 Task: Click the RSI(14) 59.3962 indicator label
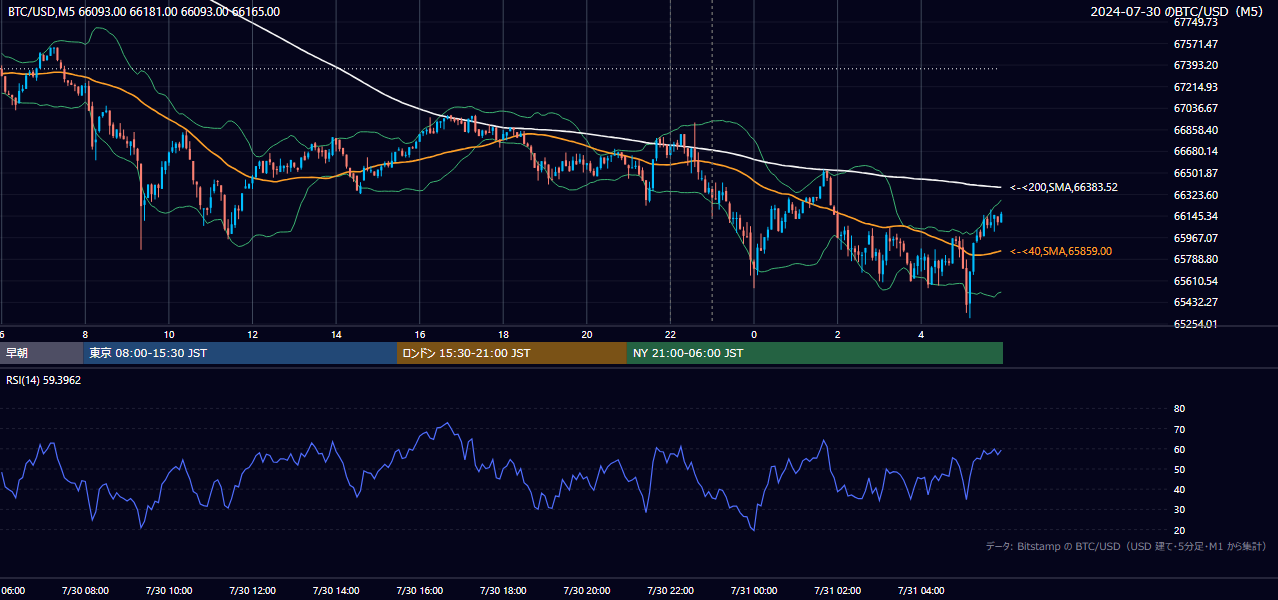[44, 380]
